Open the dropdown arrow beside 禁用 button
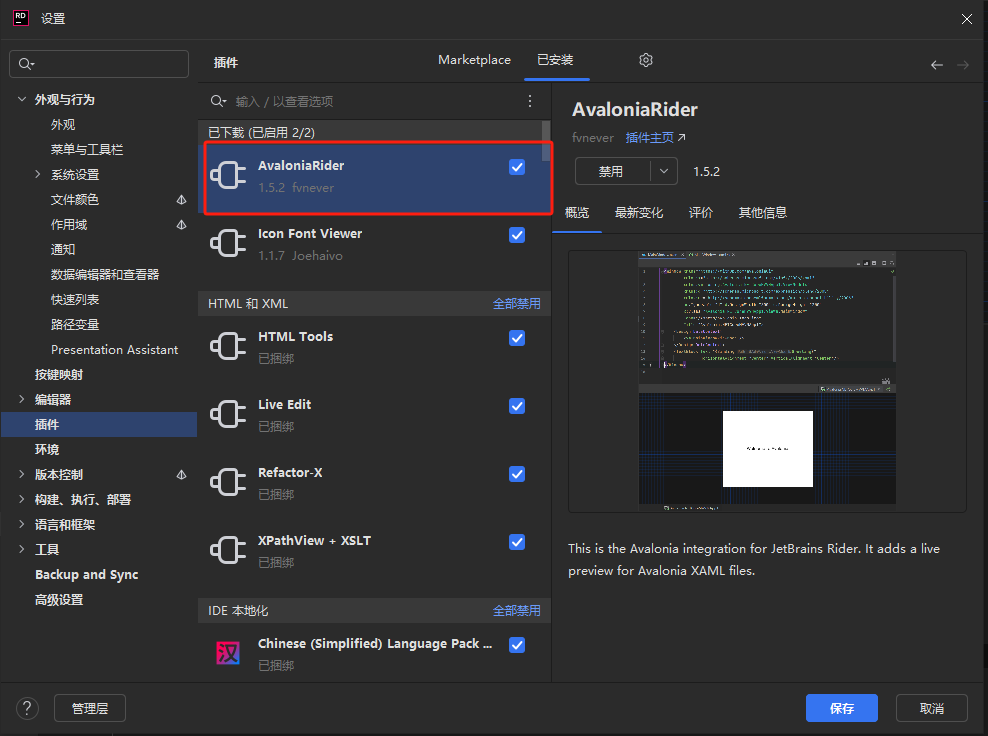Viewport: 988px width, 736px height. coord(663,171)
